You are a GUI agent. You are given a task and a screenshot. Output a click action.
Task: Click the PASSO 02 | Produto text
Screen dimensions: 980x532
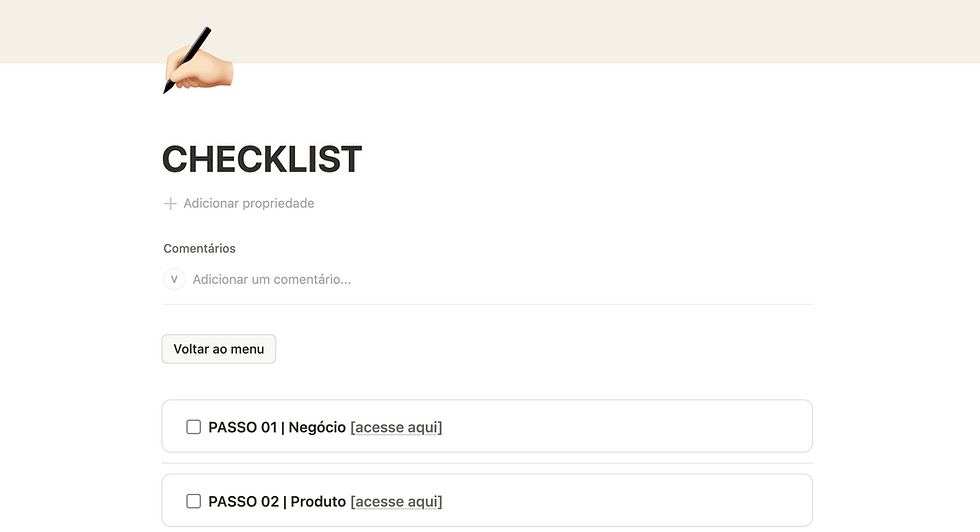[277, 502]
